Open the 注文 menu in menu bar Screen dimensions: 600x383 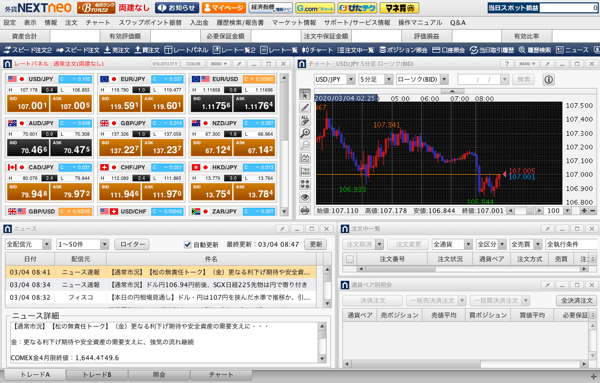71,23
